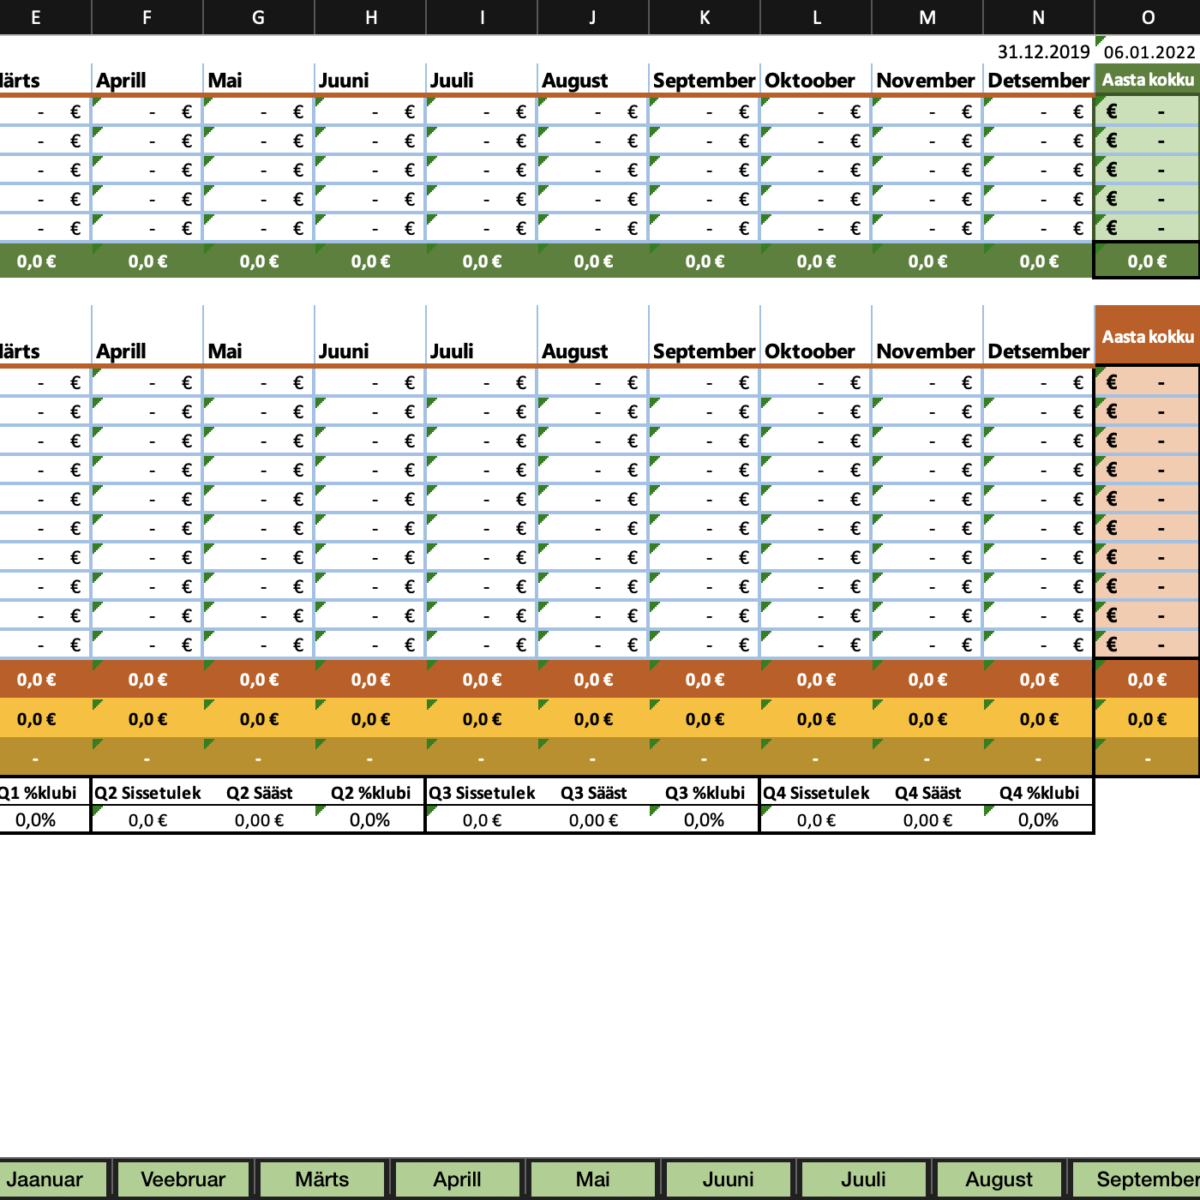Open the September sheet tab
This screenshot has width=1200, height=1200.
1140,1179
